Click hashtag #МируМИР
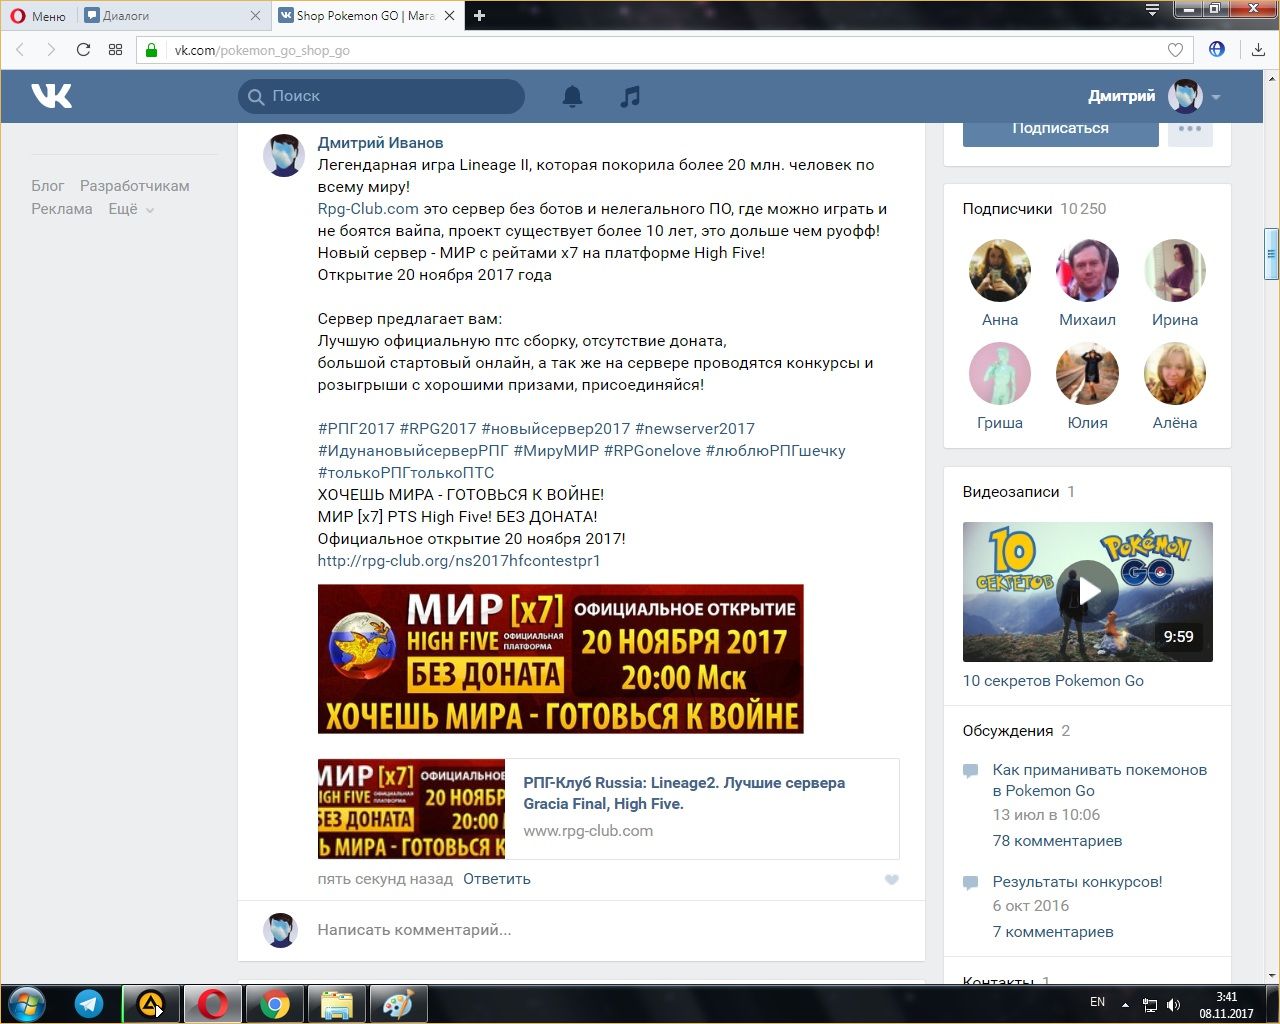The height and width of the screenshot is (1024, 1280). (x=556, y=451)
